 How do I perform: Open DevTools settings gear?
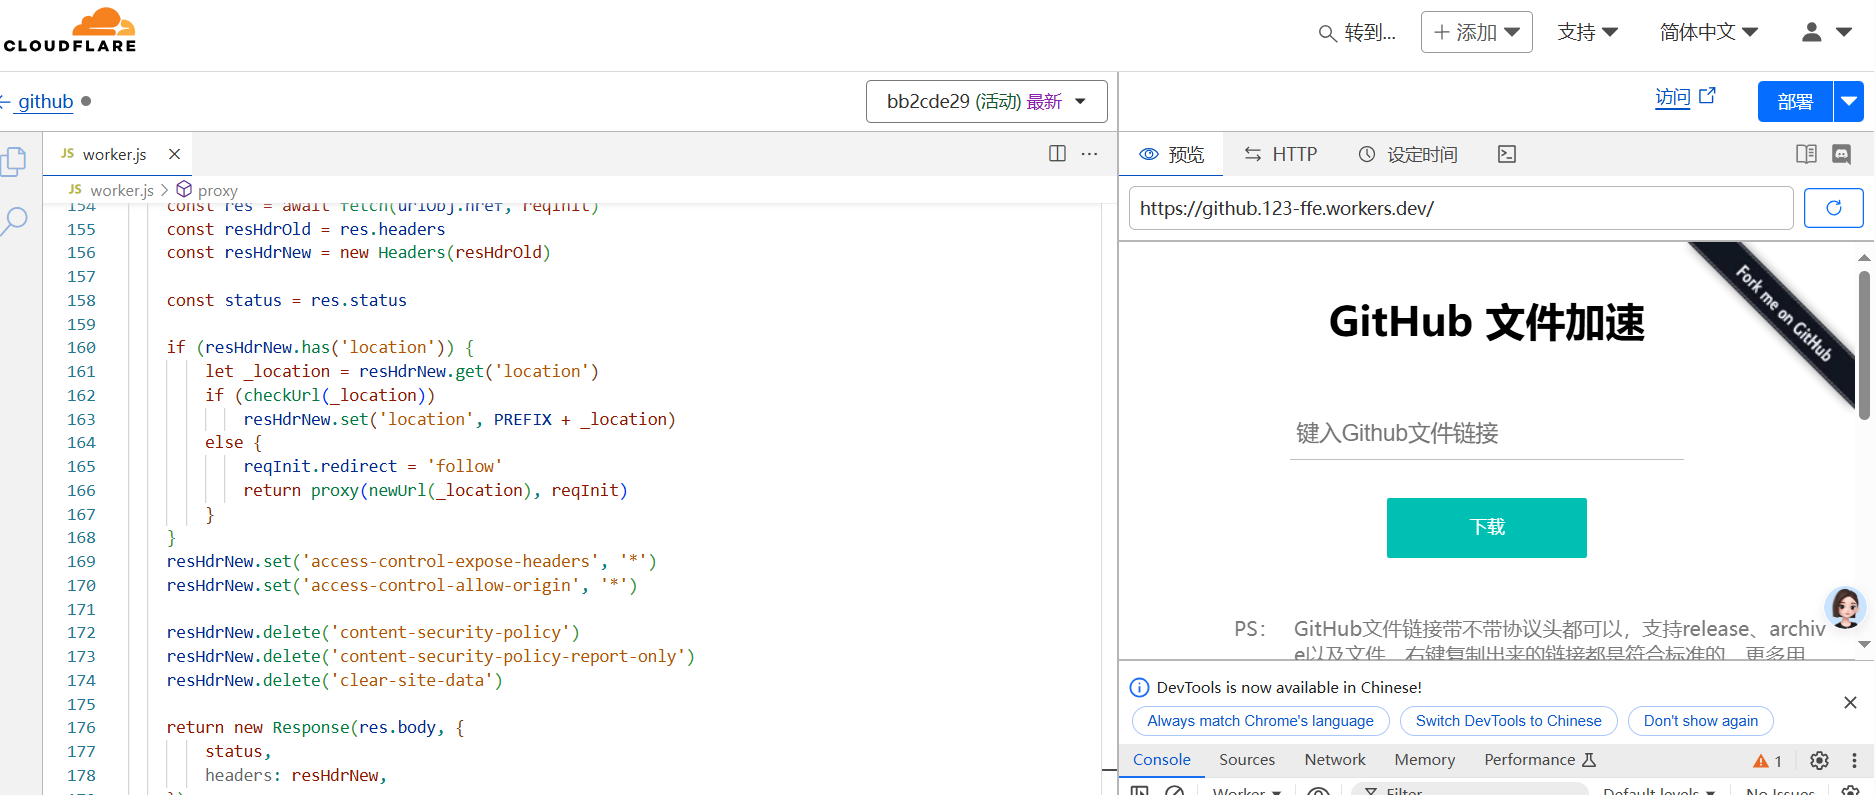click(x=1819, y=760)
